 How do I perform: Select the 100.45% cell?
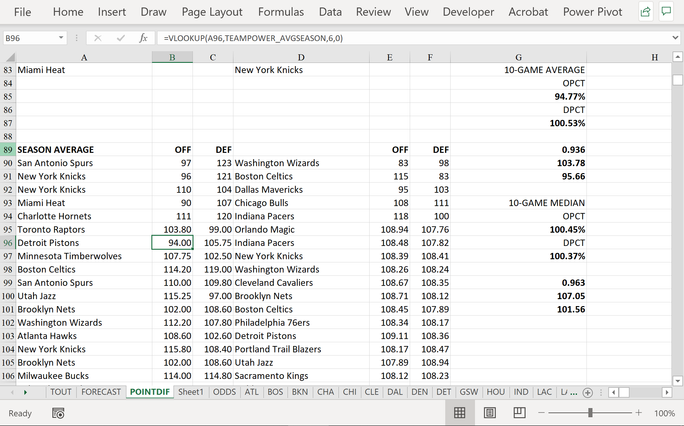click(x=518, y=229)
